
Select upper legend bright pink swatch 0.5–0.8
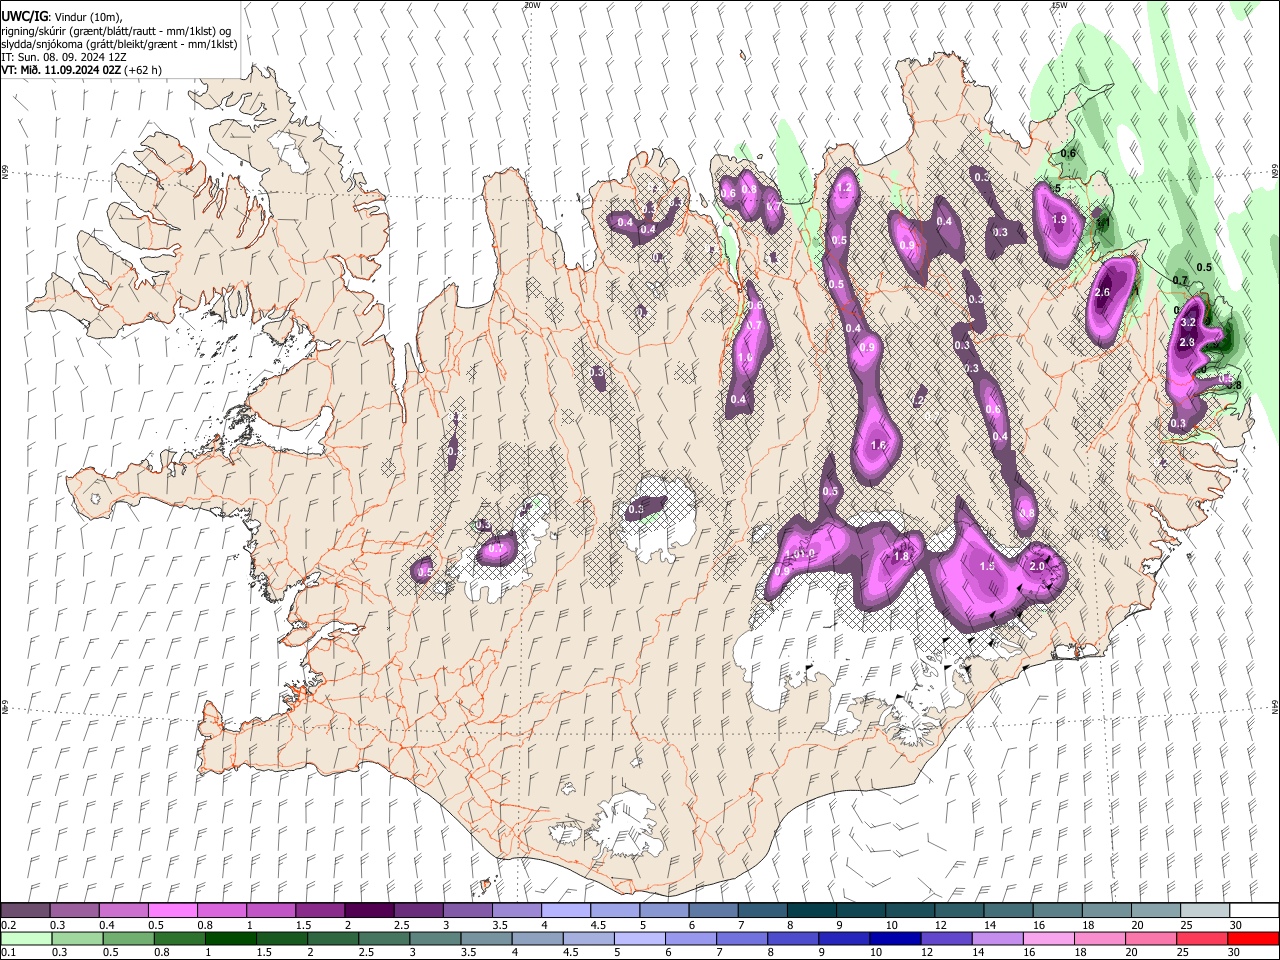(172, 911)
